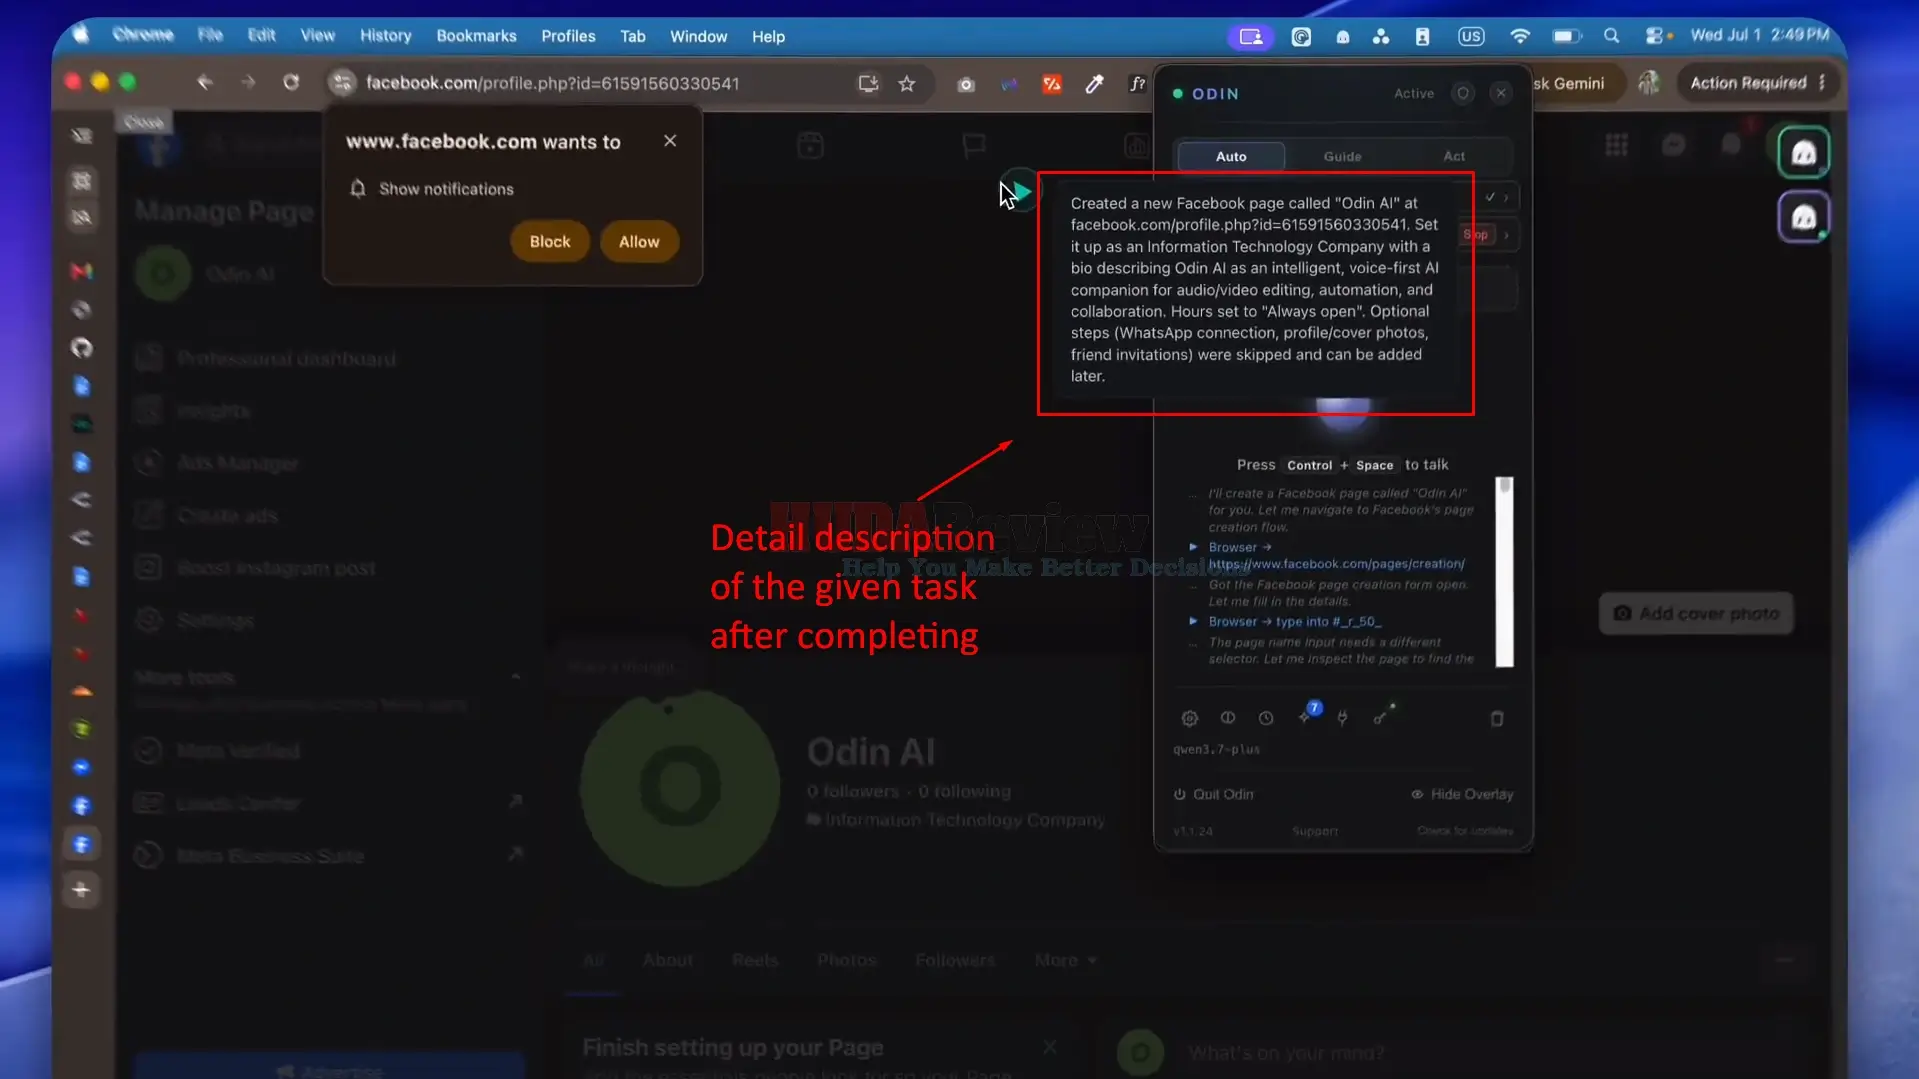Screen dimensions: 1919x1079
Task: Click Add cover photo button
Action: pos(1696,613)
